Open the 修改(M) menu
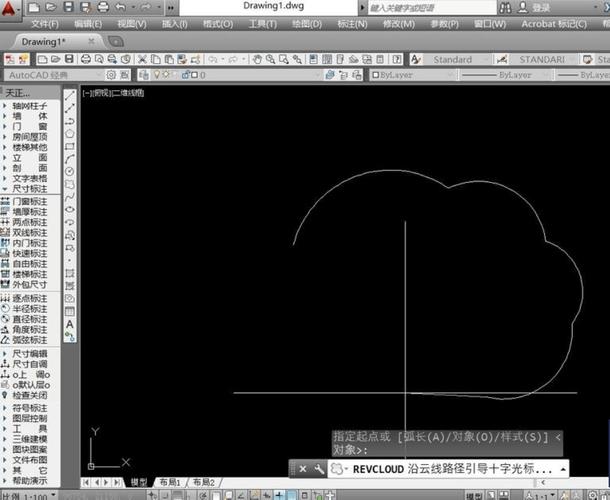The image size is (610, 500). tap(398, 24)
